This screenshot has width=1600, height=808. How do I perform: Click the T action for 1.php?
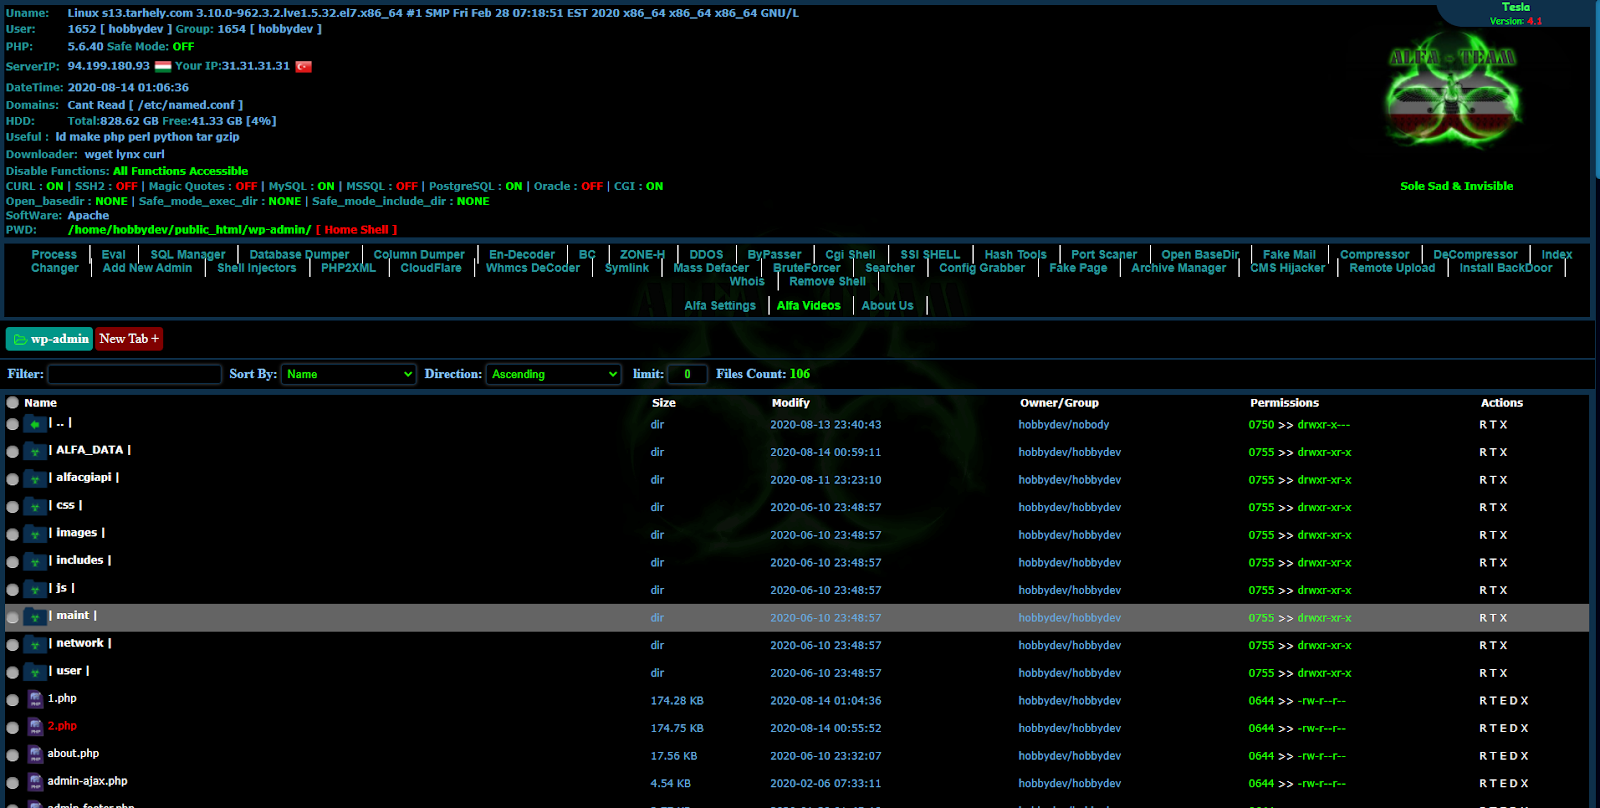coord(1494,701)
